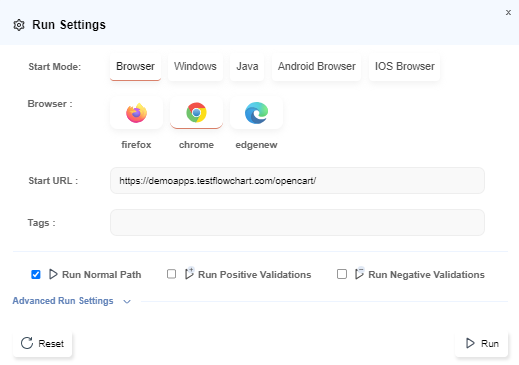This screenshot has width=519, height=365.
Task: Focus the Tags input field
Action: 297,223
